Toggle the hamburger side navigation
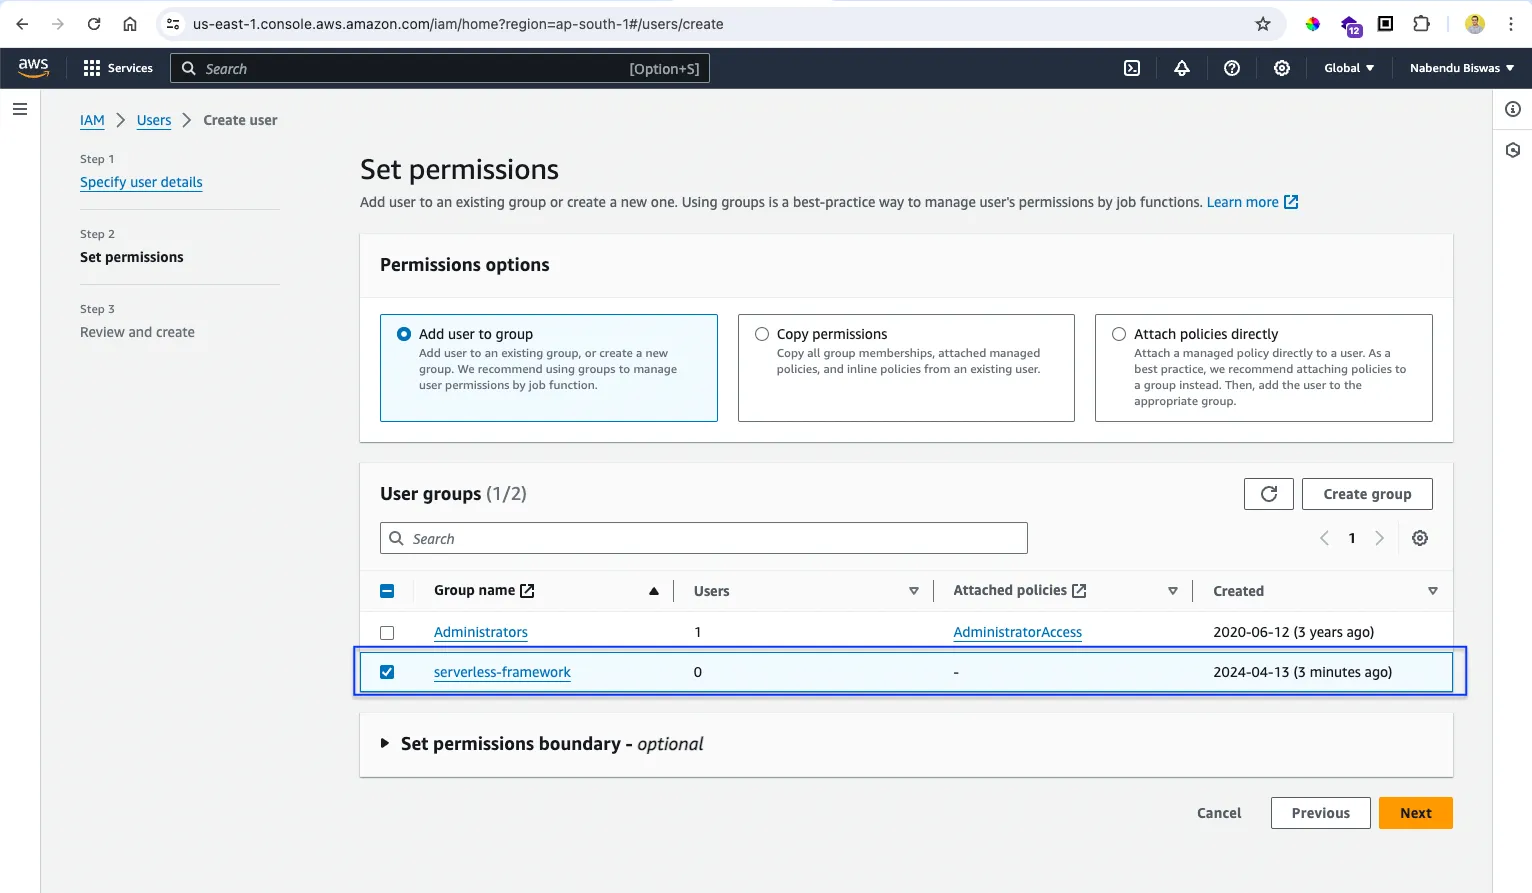Viewport: 1532px width, 893px height. coord(20,109)
